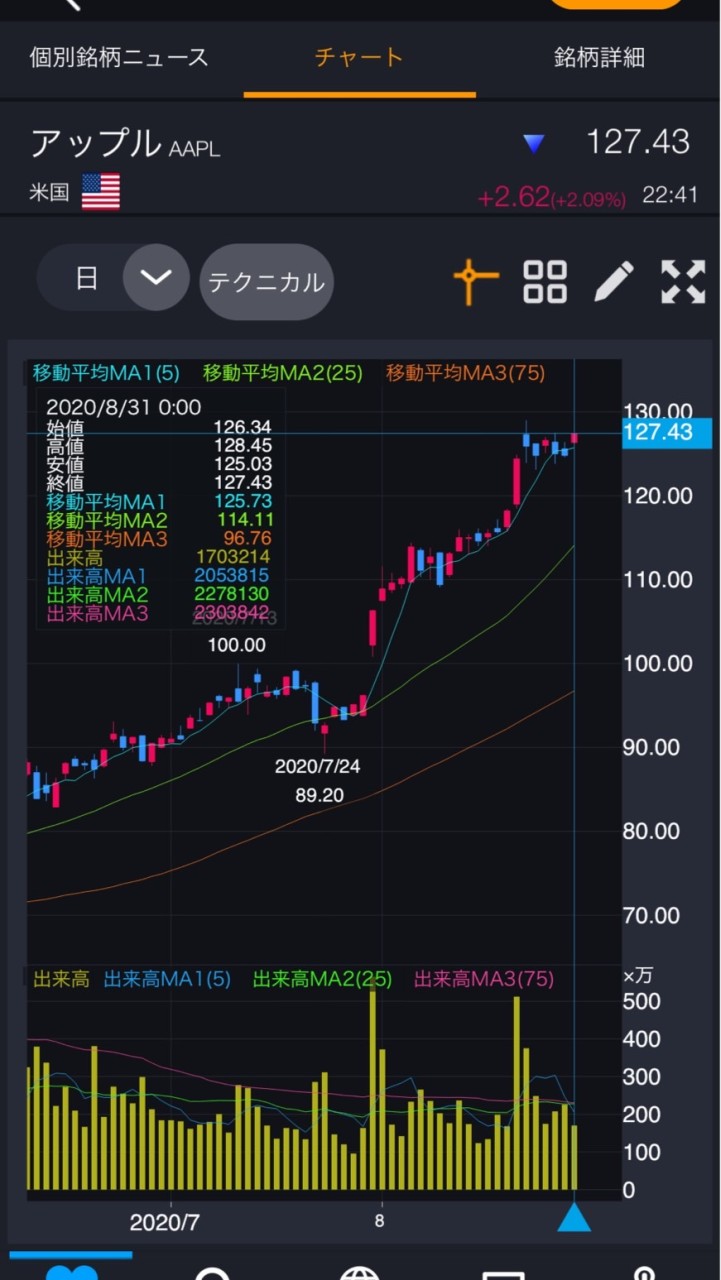This screenshot has width=721, height=1280.
Task: Tap the アップル stock name
Action: tap(95, 144)
